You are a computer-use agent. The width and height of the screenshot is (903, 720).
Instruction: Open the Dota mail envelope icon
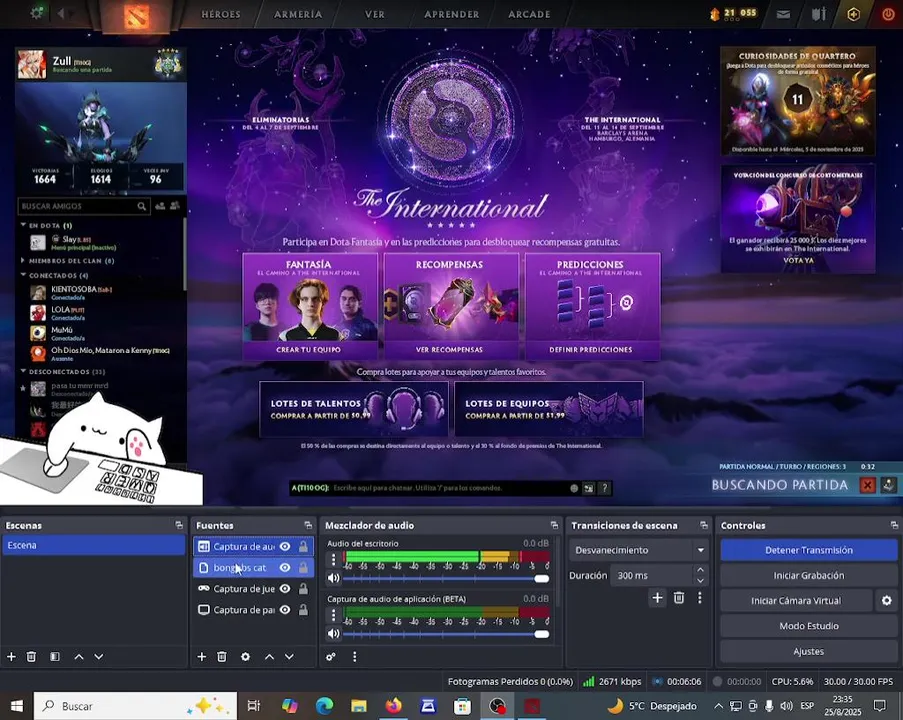pyautogui.click(x=783, y=14)
